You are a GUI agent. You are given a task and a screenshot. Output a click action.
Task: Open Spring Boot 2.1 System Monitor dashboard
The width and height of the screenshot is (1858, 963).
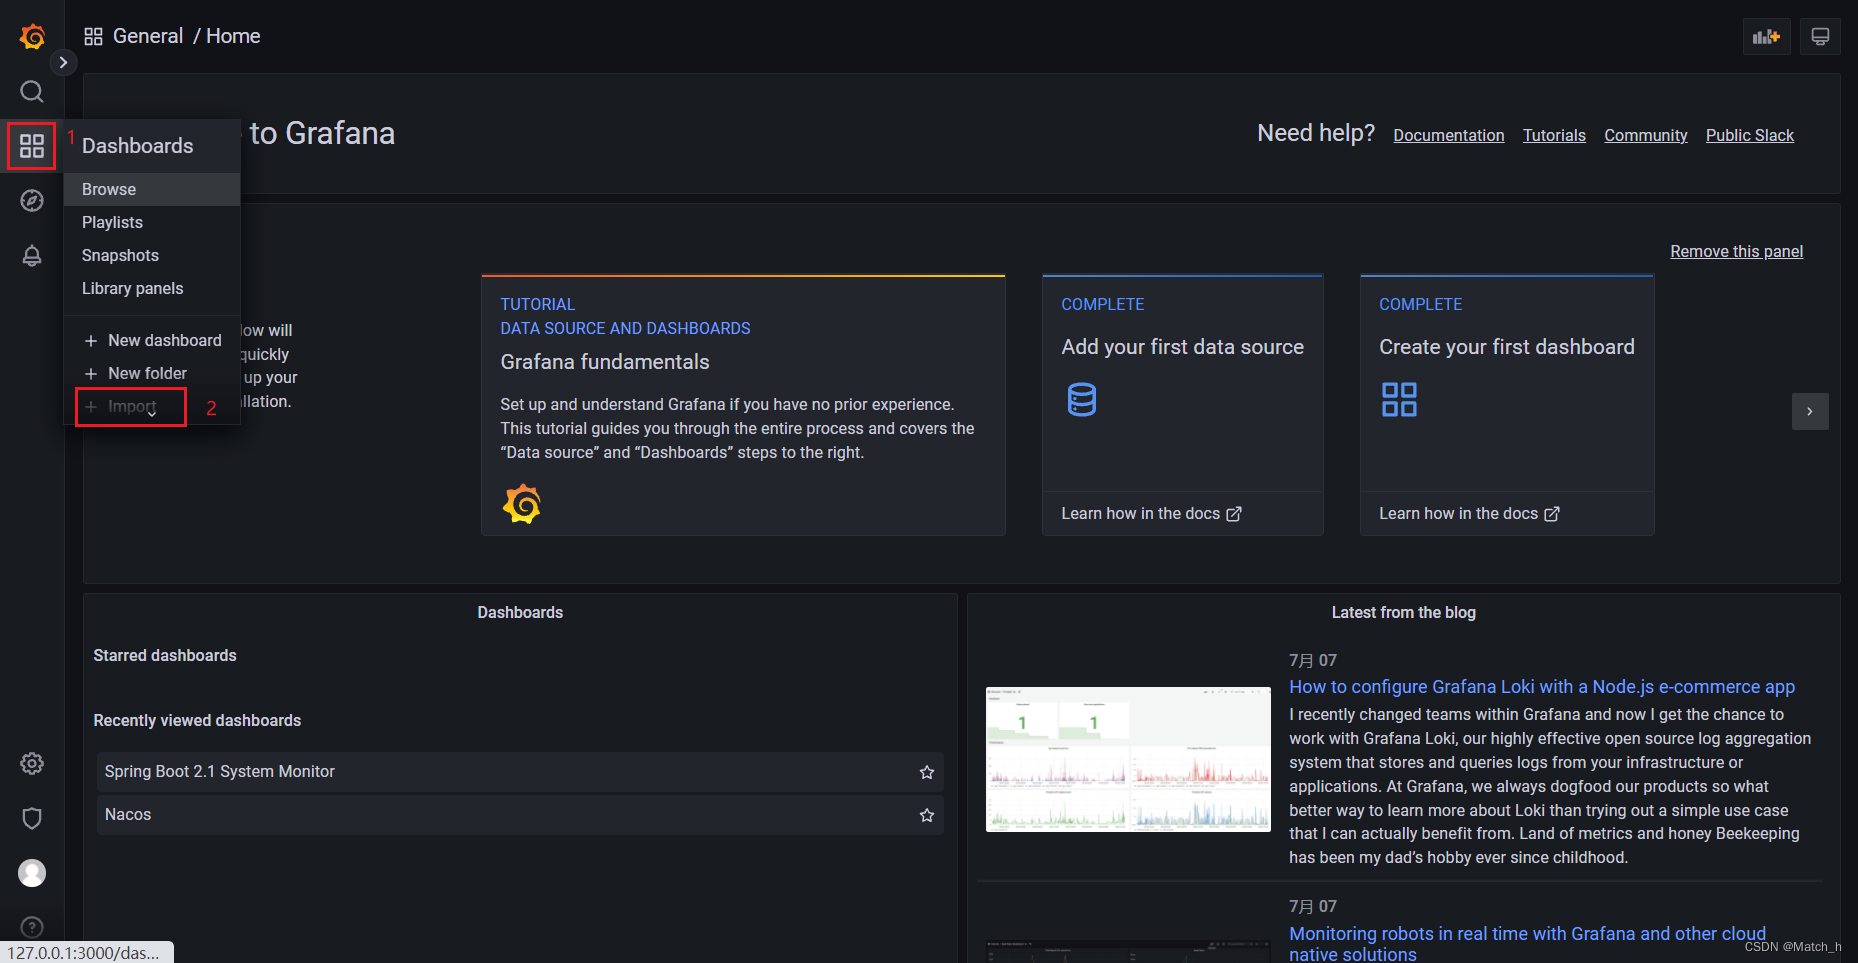[520, 772]
